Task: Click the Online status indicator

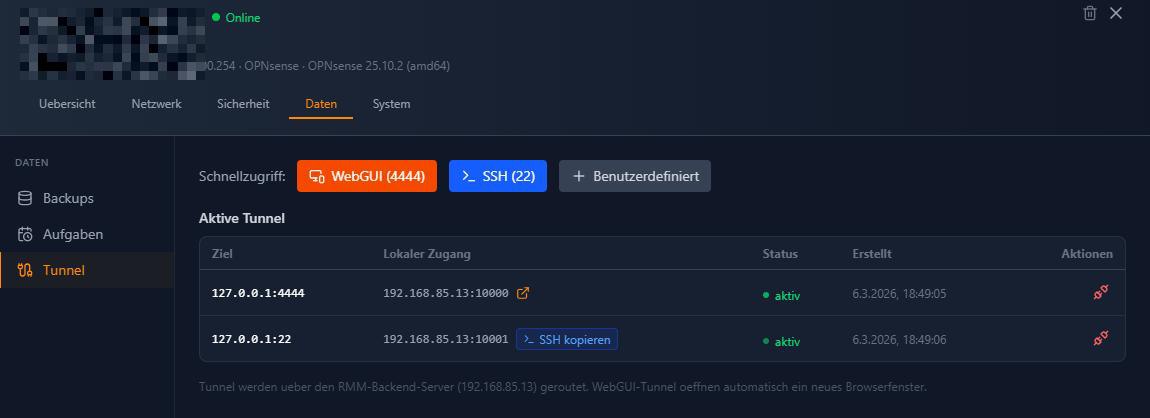Action: pos(236,18)
